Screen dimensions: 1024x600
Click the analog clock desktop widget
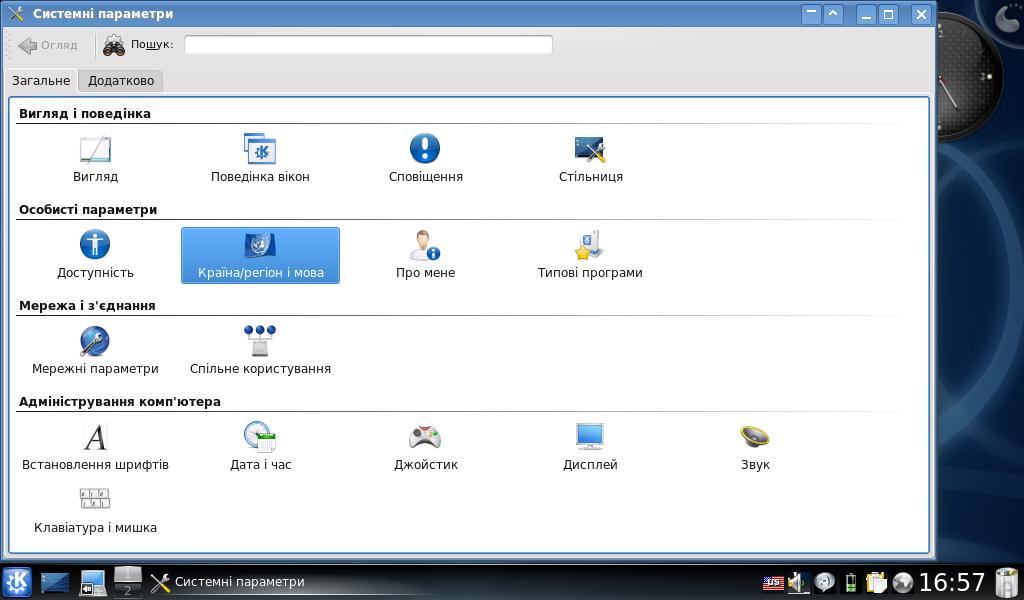point(970,77)
